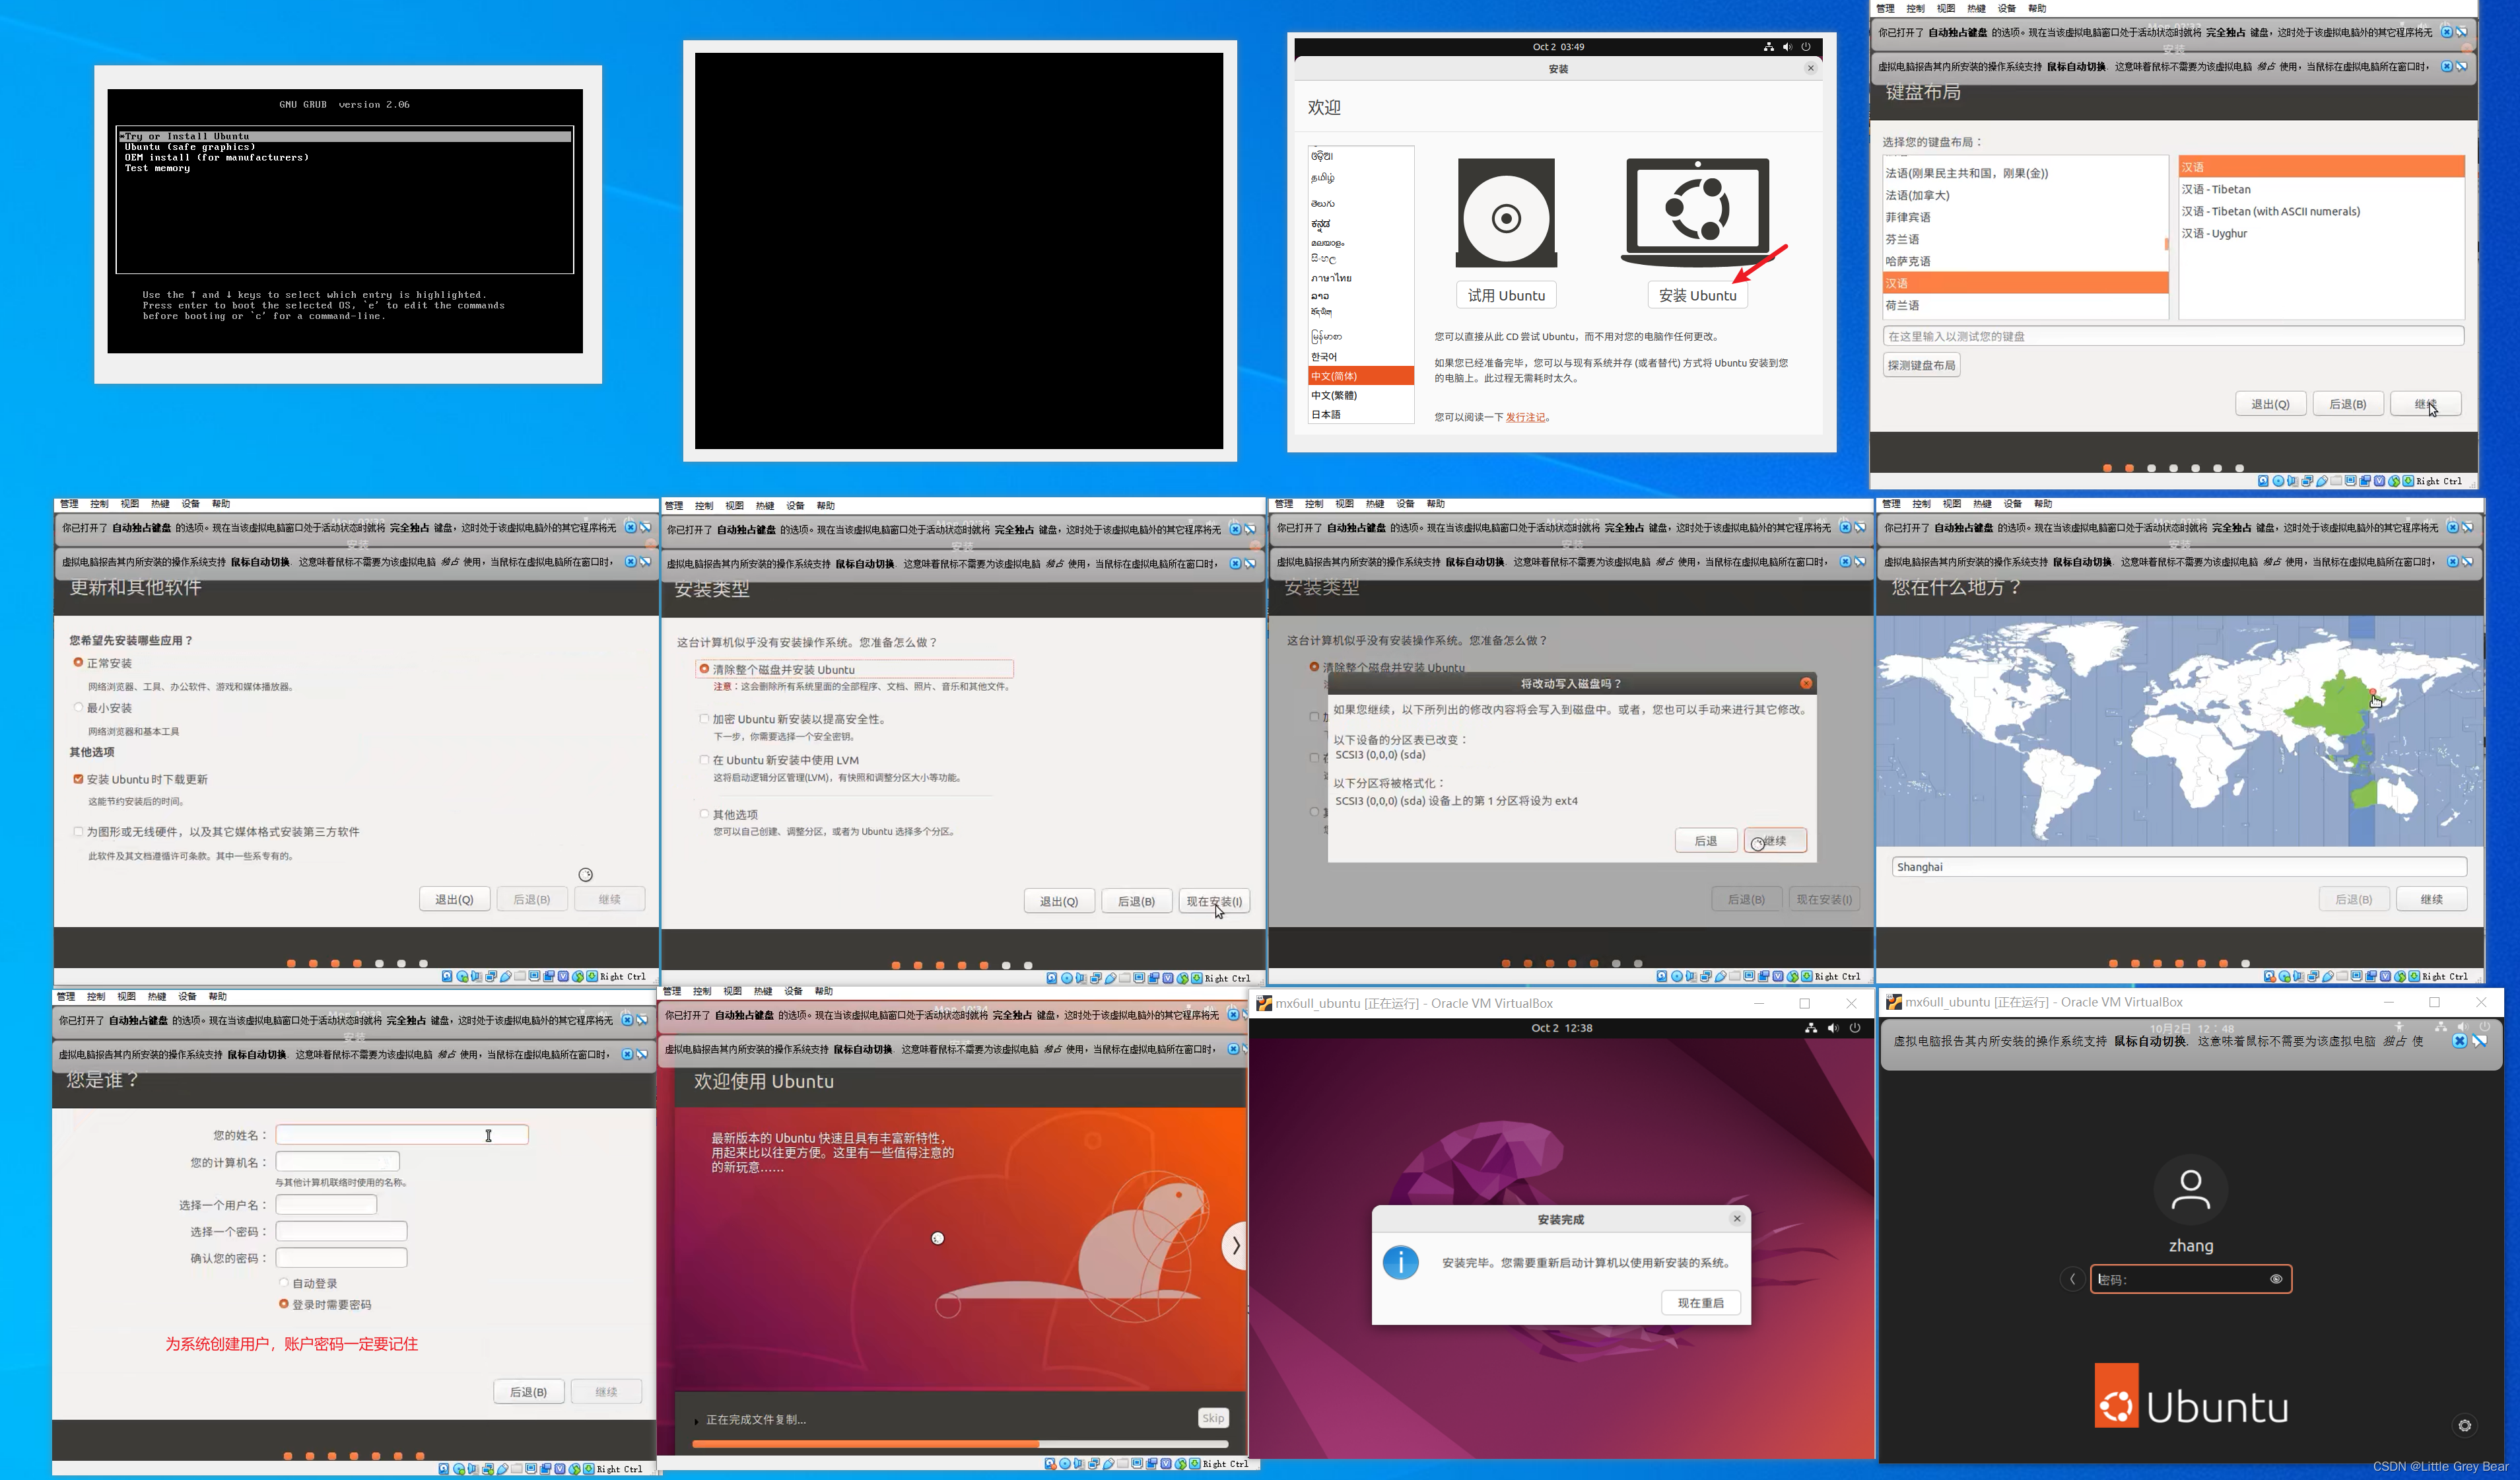Click the 安装 Ubuntu button
The width and height of the screenshot is (2520, 1480).
tap(1697, 295)
